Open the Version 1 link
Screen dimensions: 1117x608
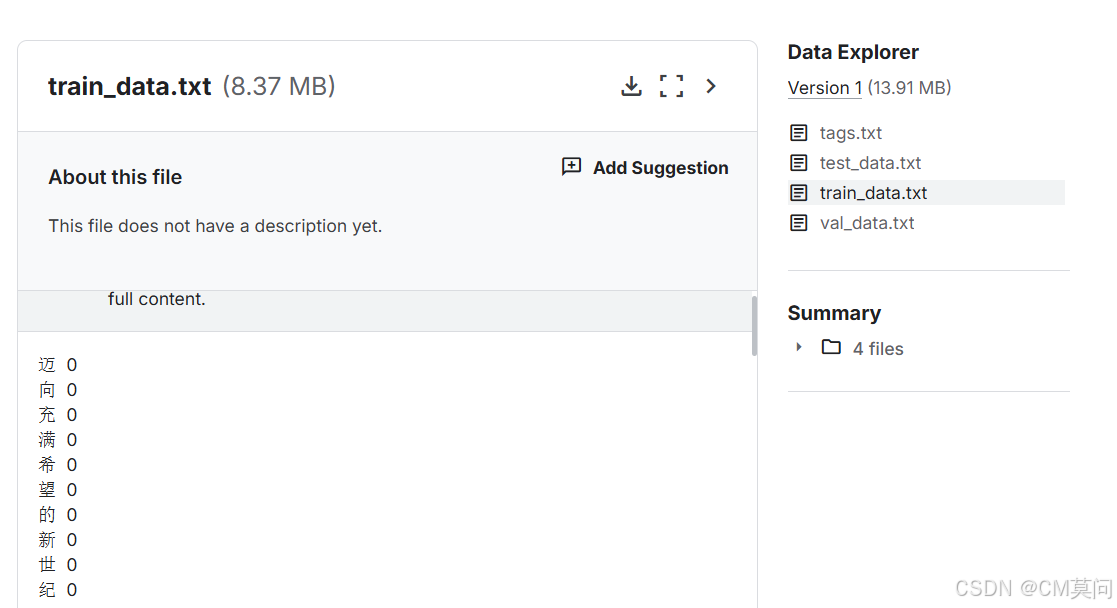(x=825, y=88)
